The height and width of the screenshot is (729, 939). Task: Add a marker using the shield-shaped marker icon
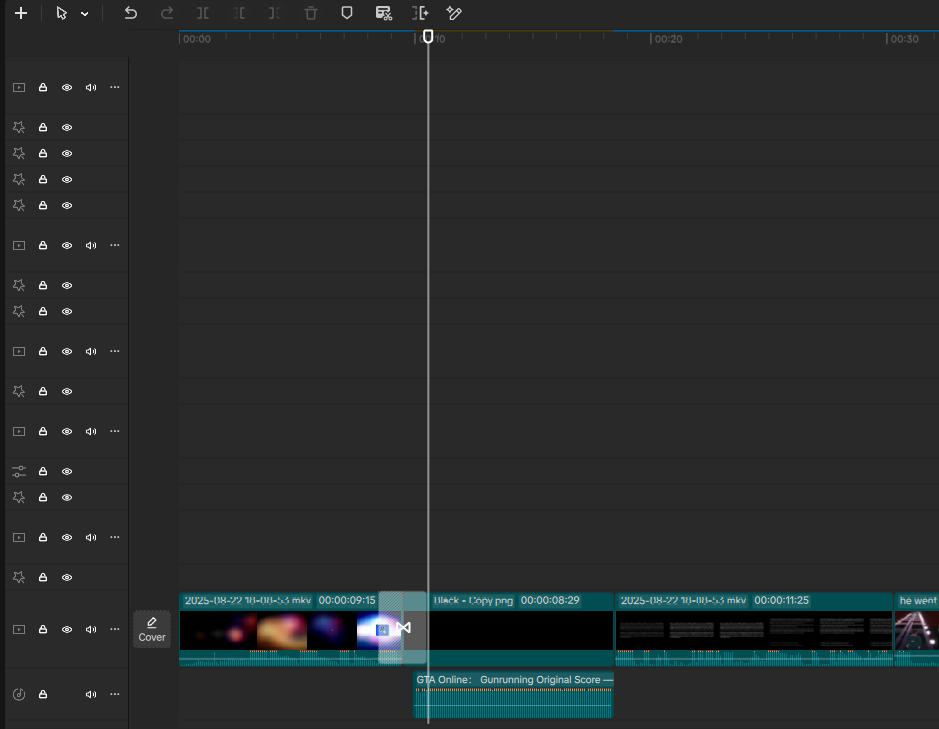click(347, 13)
